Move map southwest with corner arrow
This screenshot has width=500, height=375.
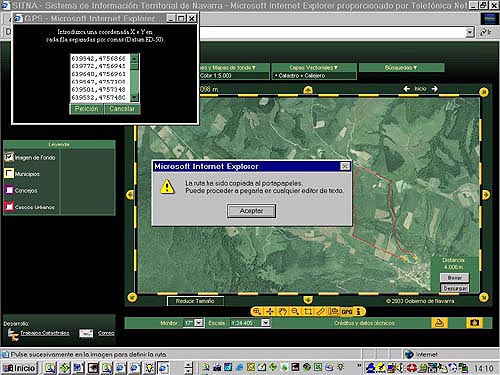click(132, 297)
